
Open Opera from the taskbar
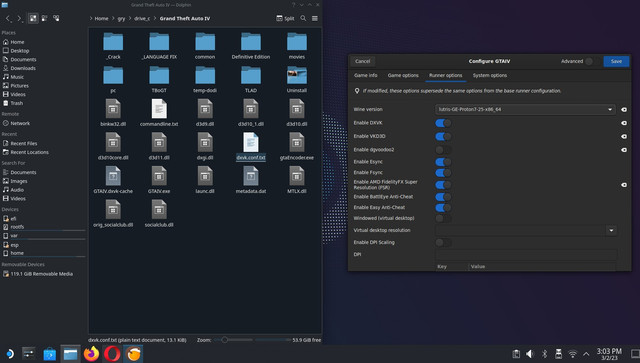pyautogui.click(x=112, y=354)
